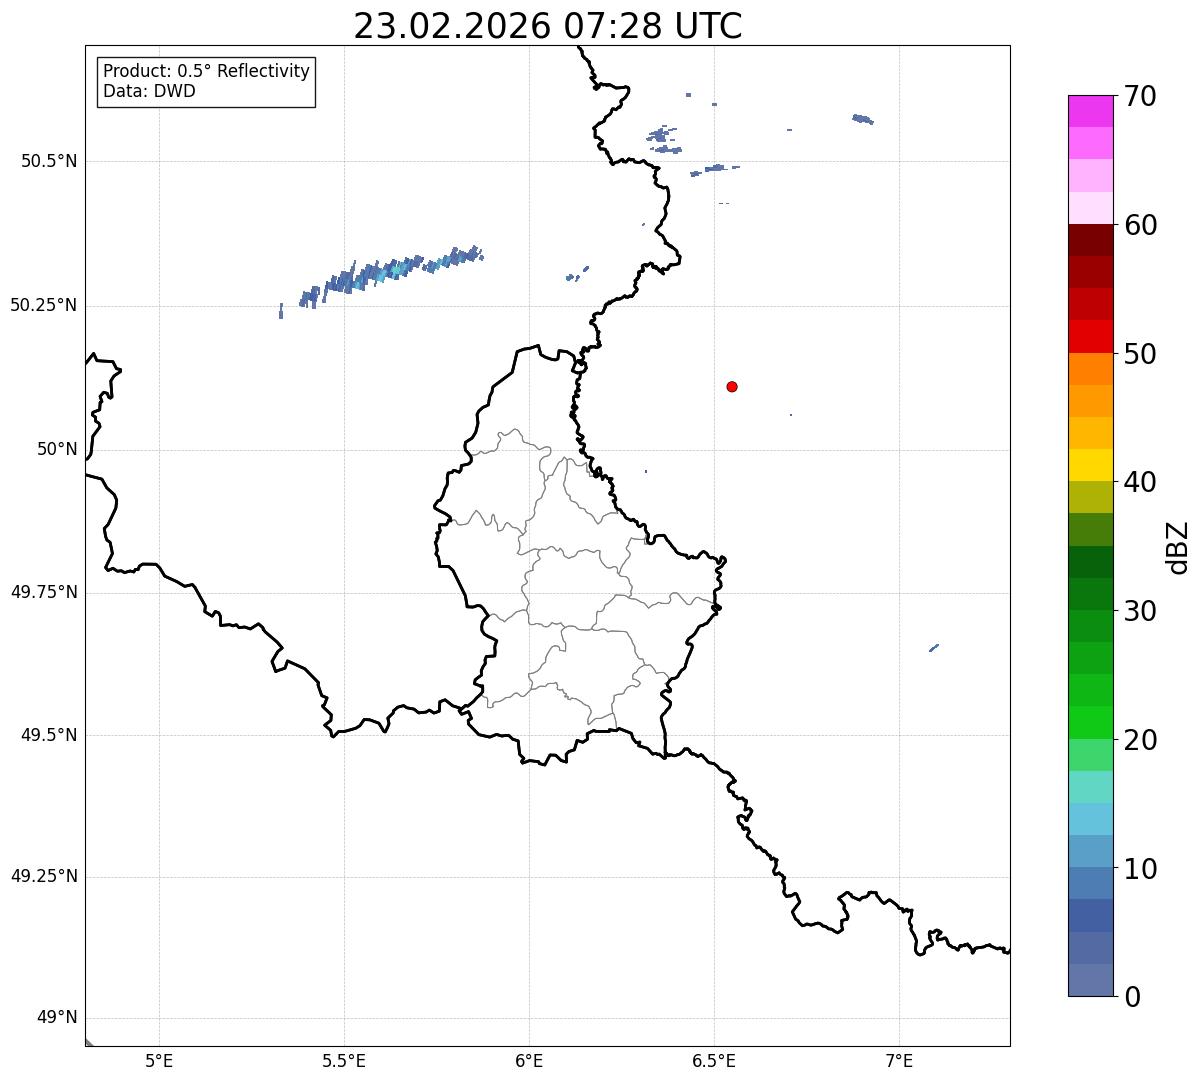Click the 6.5°E longitude tick label
Image resolution: width=1202 pixels, height=1081 pixels.
coord(714,1060)
